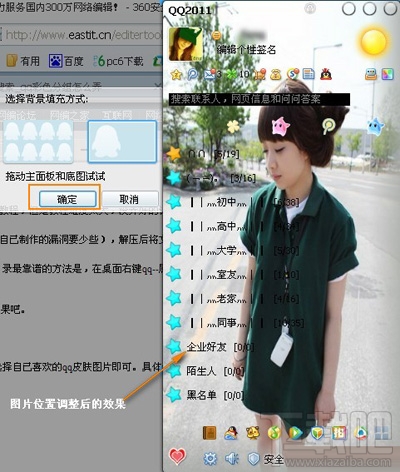Open the brown address book icon

click(210, 433)
